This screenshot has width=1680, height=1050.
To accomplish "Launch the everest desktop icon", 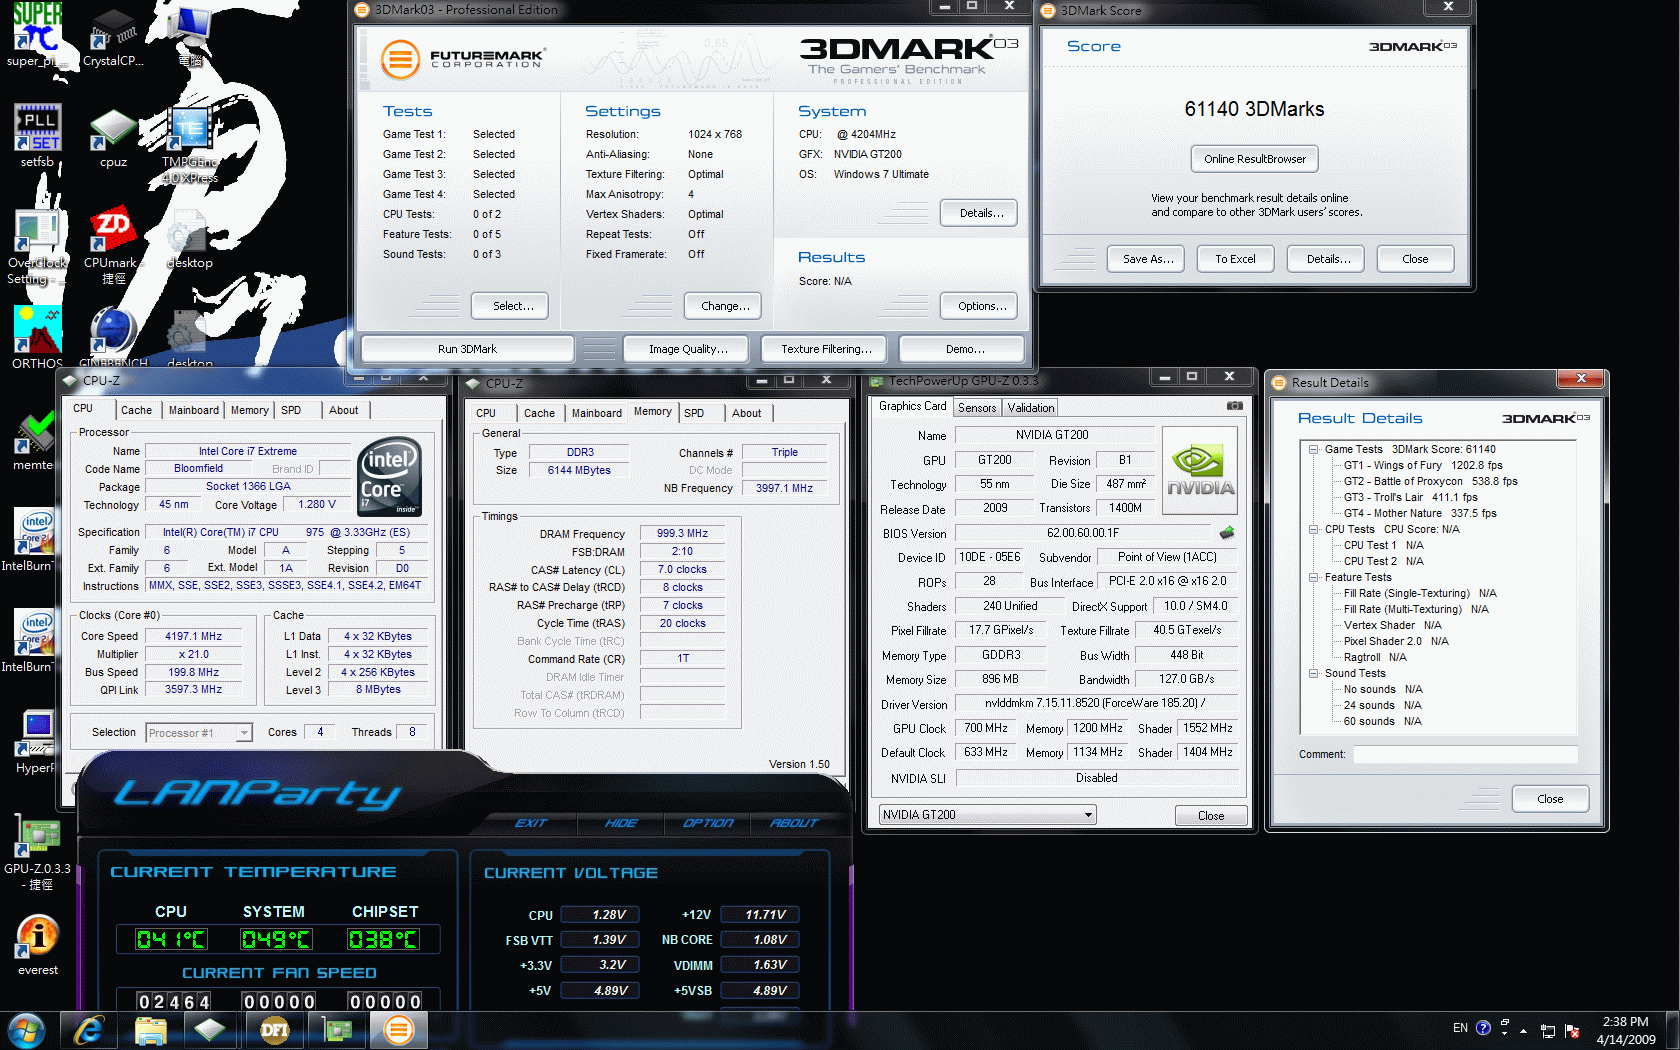I will (x=38, y=945).
